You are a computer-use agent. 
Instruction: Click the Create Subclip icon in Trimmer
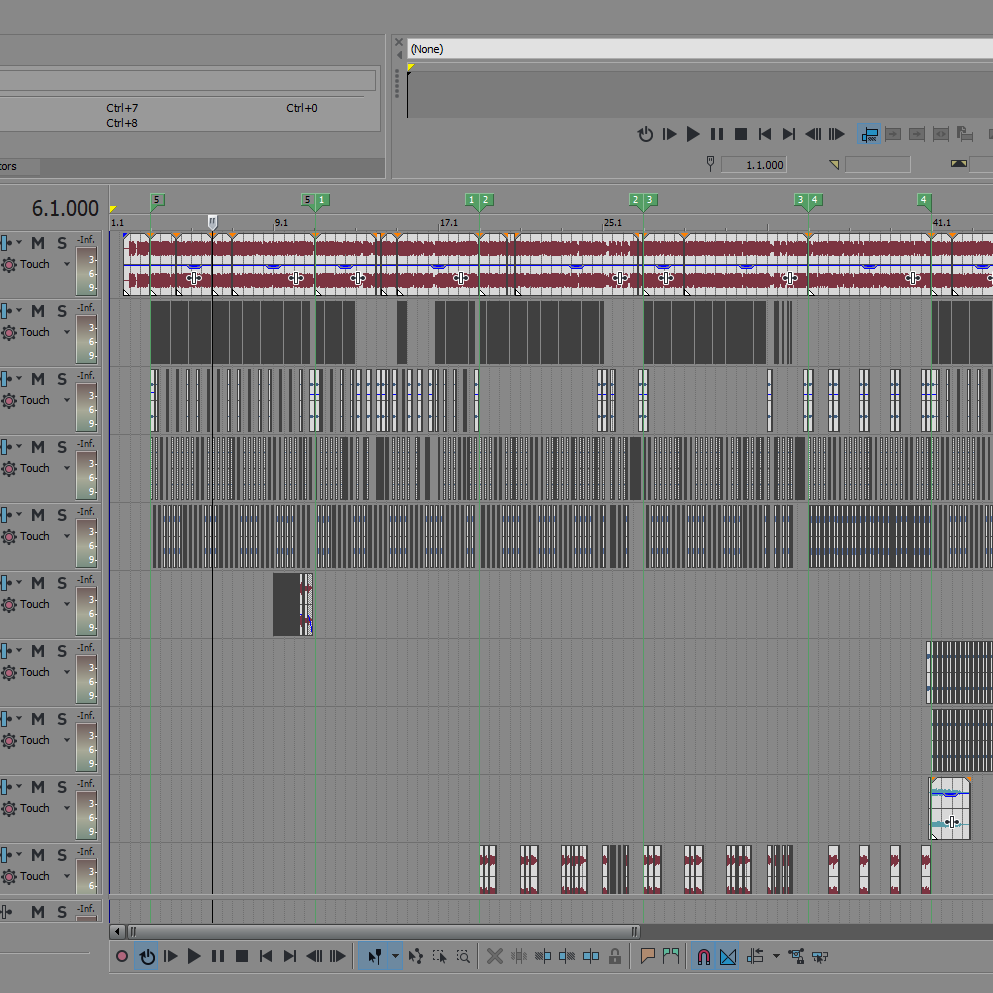pos(965,134)
